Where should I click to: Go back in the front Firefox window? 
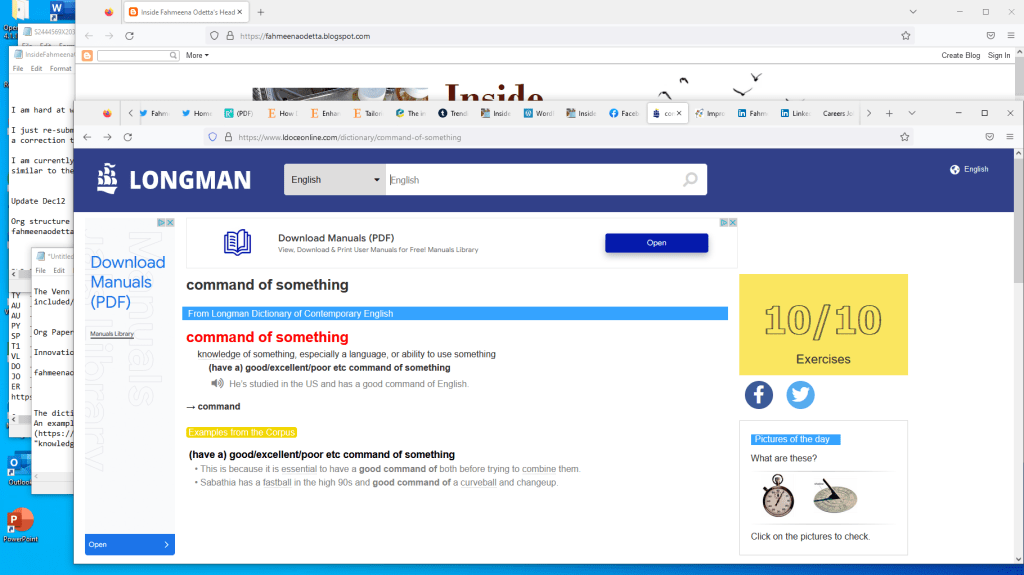coord(88,137)
